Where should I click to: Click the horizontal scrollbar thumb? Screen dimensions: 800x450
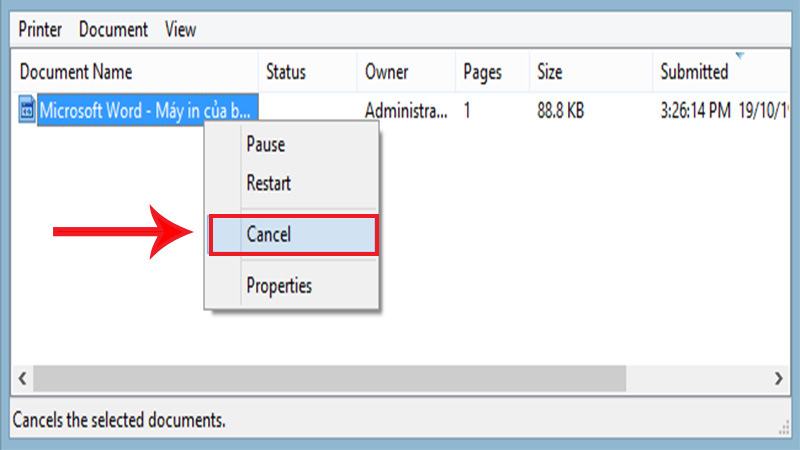[x=330, y=379]
